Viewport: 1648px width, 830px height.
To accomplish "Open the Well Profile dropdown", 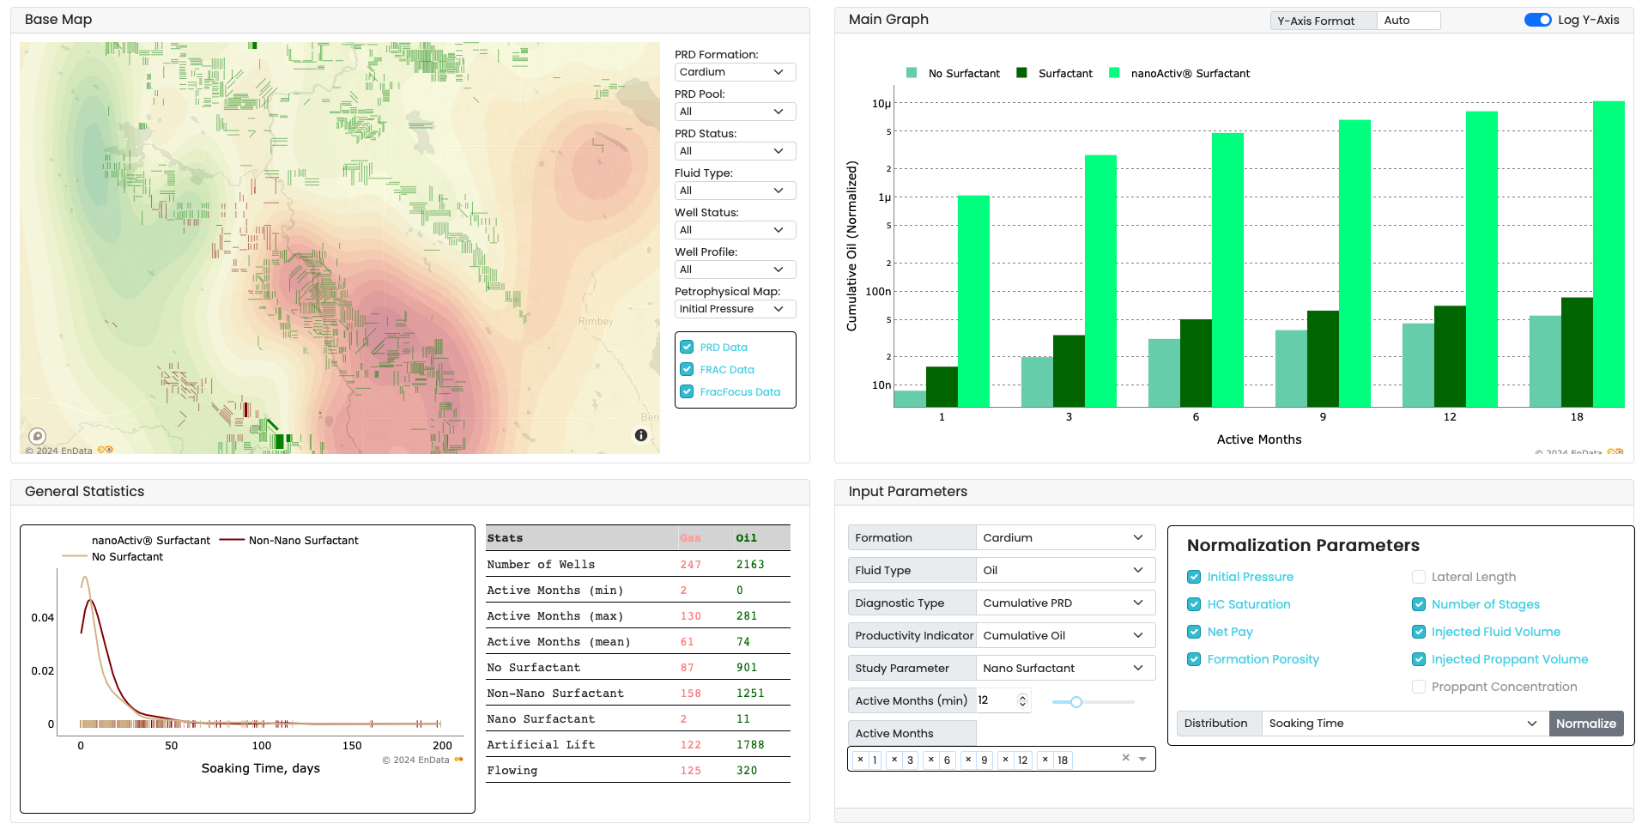I will [735, 270].
